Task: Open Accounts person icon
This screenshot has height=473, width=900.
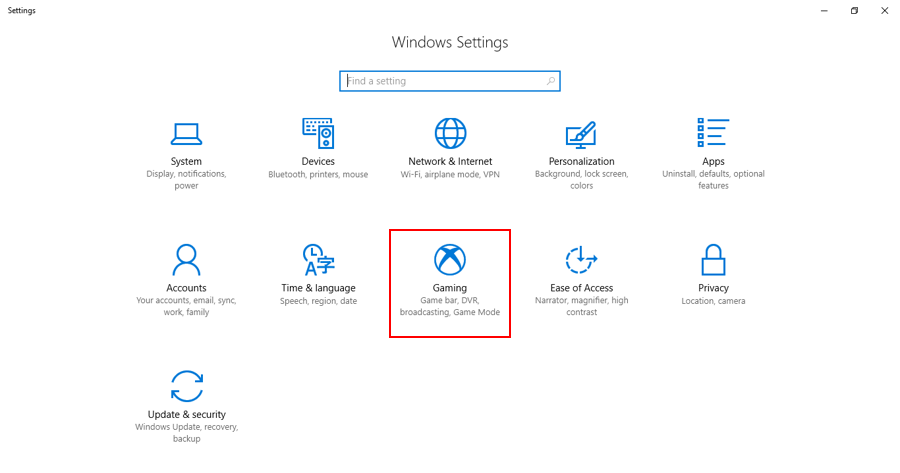Action: (186, 260)
